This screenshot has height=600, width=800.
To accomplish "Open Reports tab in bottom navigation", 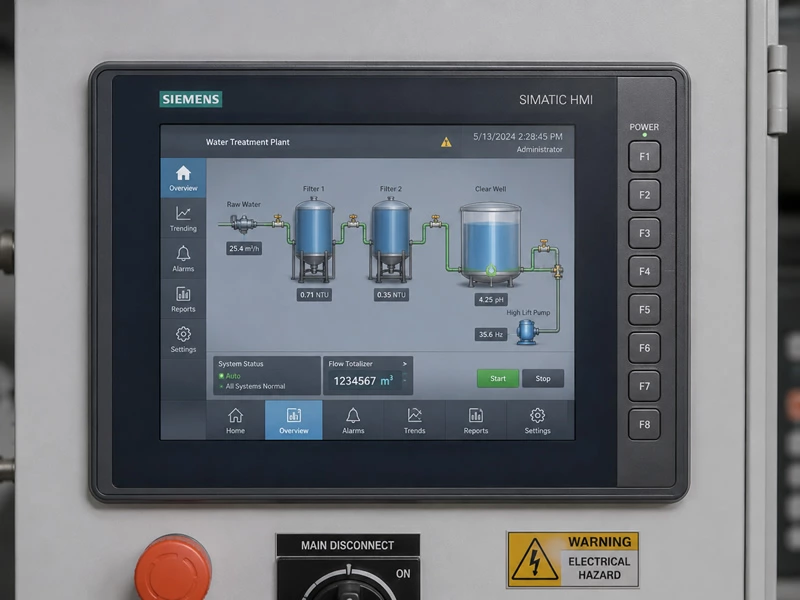I will [x=476, y=420].
